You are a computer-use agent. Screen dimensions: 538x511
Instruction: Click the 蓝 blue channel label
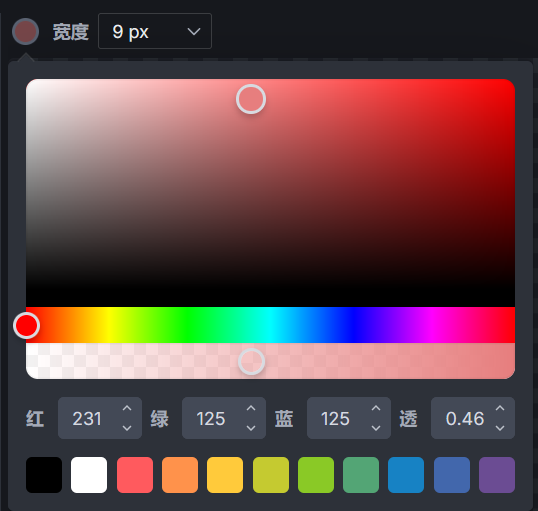point(284,419)
